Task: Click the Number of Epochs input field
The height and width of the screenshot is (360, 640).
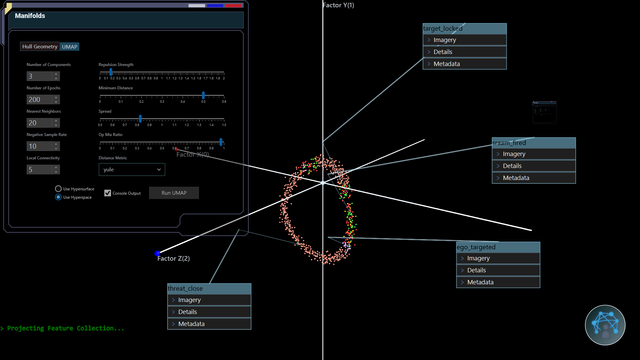Action: point(43,100)
